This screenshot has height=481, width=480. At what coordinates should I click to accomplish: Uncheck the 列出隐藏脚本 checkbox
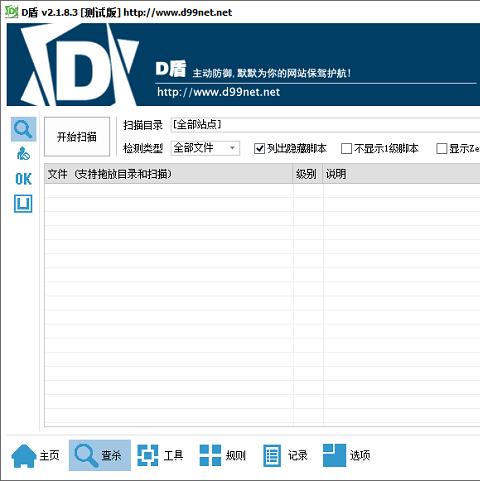tap(259, 148)
